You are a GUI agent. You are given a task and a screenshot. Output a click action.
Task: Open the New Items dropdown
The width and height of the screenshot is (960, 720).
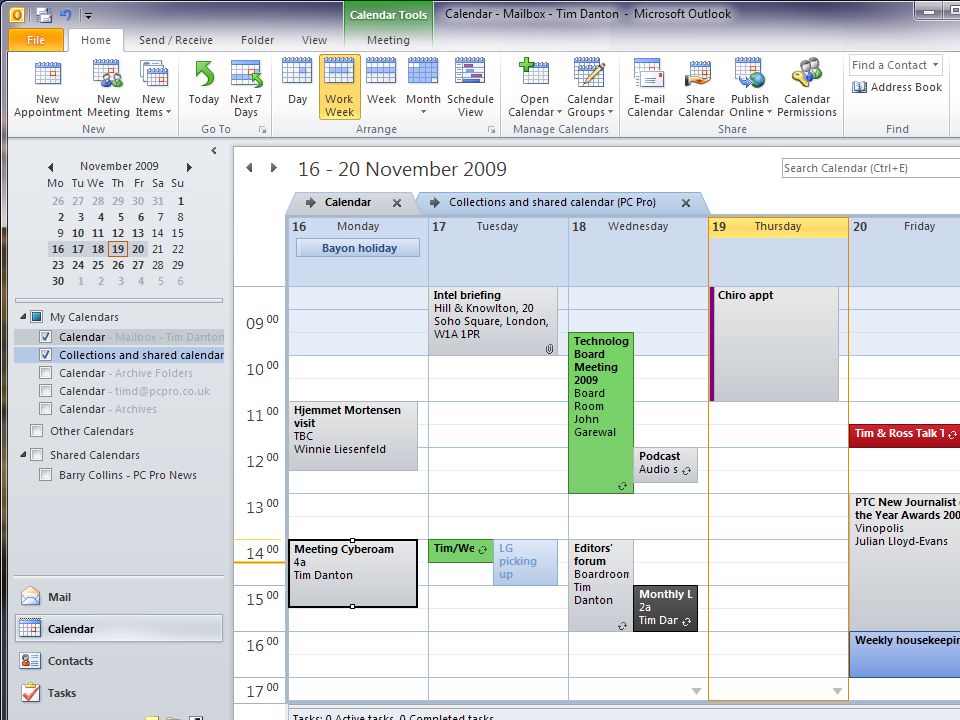coord(153,88)
